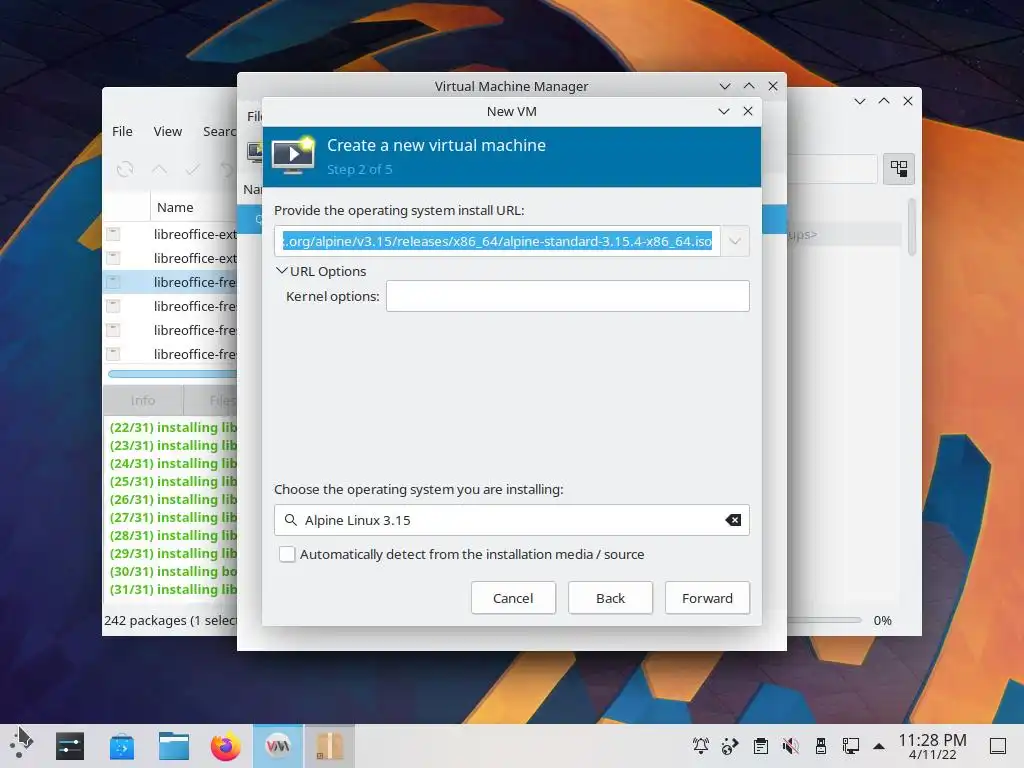Click the search icon in OS field
This screenshot has width=1024, height=768.
tap(291, 520)
